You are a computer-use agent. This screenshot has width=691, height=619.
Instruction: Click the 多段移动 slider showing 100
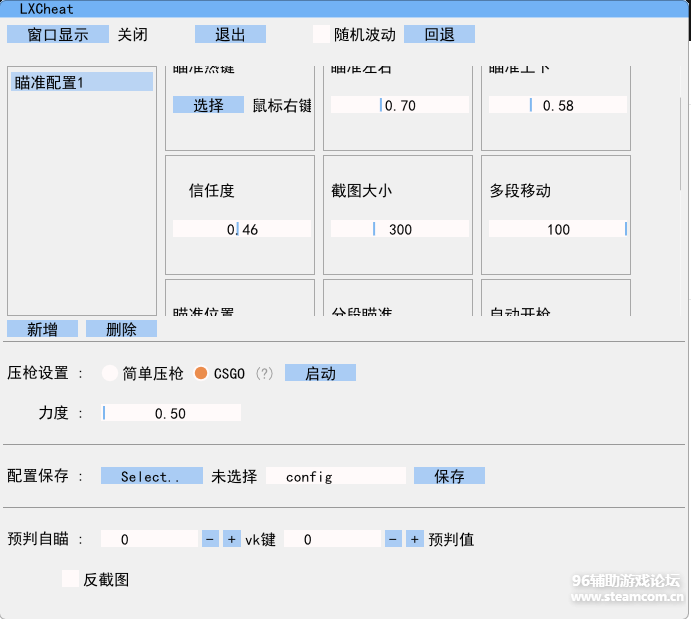(x=558, y=229)
